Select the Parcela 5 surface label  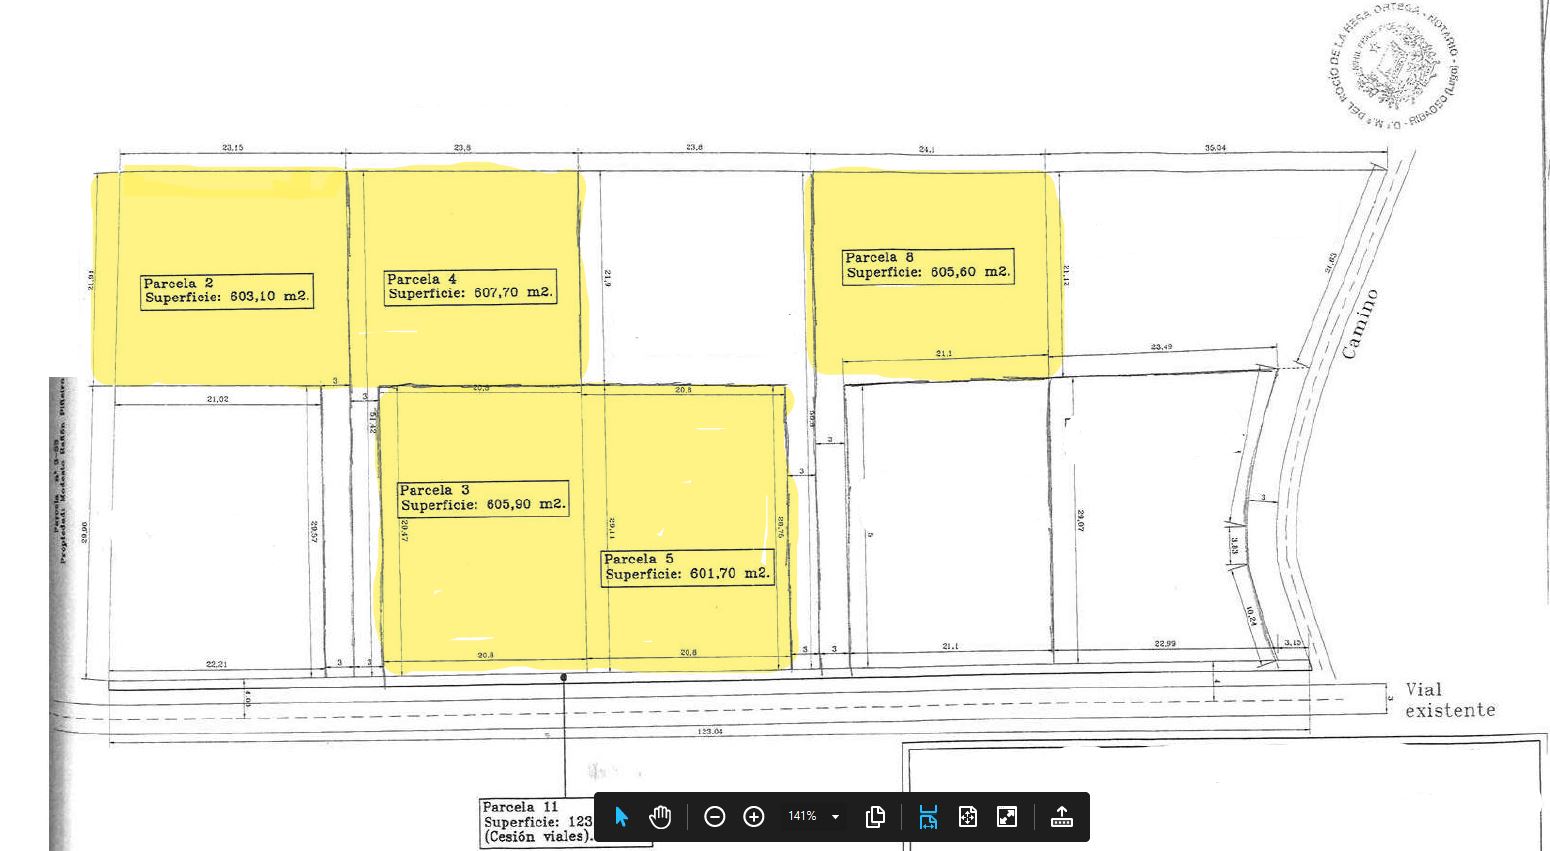[688, 567]
